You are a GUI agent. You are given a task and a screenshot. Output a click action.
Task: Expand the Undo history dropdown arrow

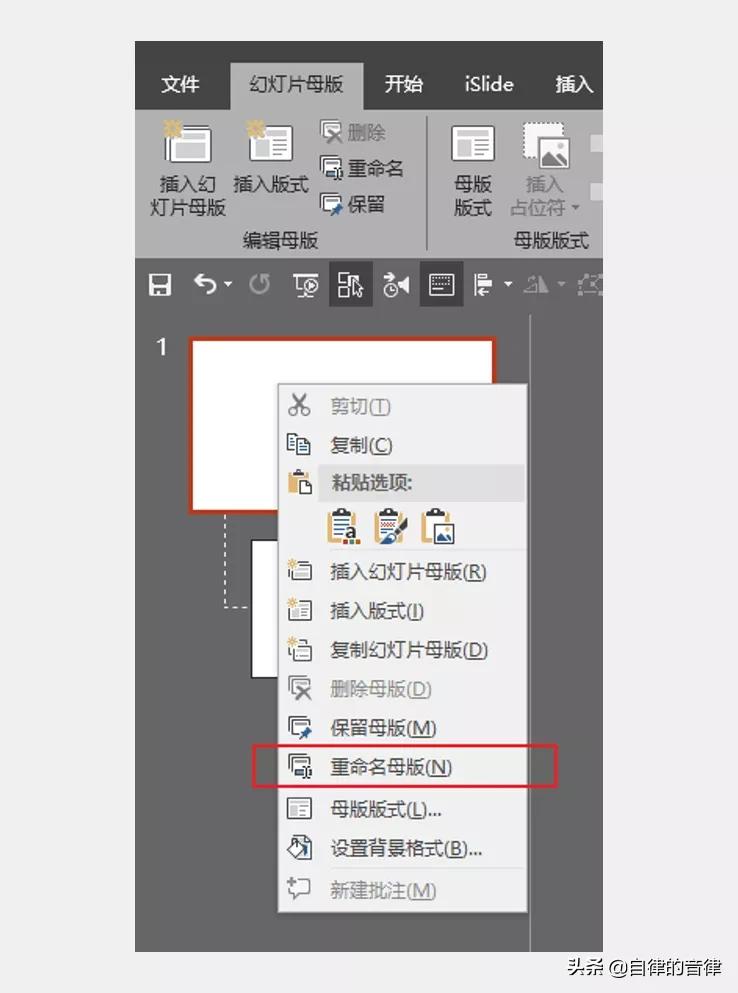229,284
